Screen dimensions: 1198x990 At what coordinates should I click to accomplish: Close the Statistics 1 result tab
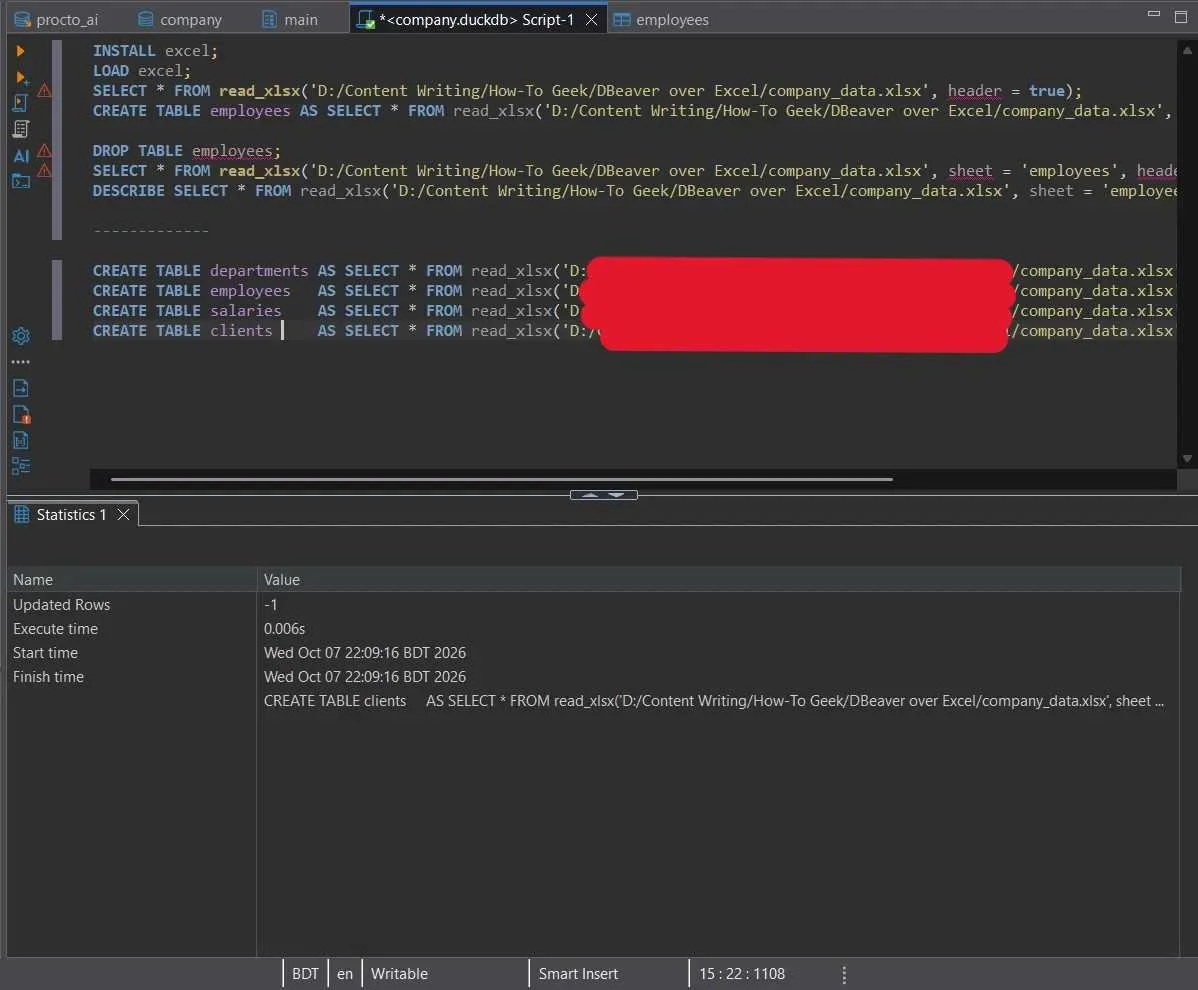pos(123,515)
